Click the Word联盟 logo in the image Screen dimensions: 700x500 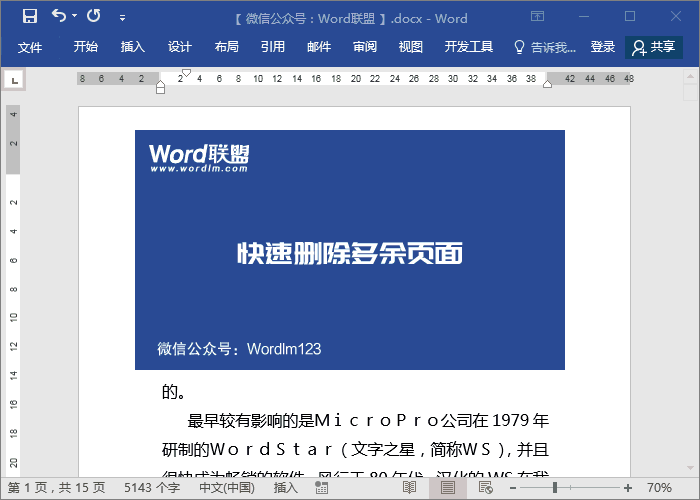[x=199, y=158]
